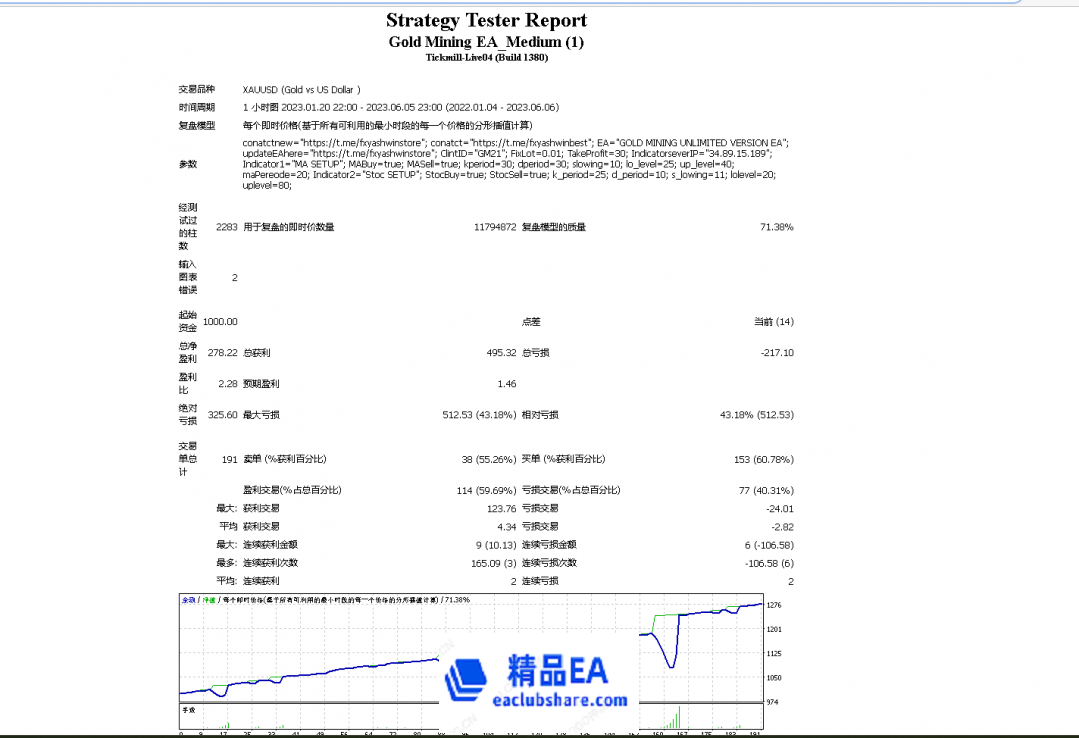Click the largest profit trade value 123.76

[499, 508]
